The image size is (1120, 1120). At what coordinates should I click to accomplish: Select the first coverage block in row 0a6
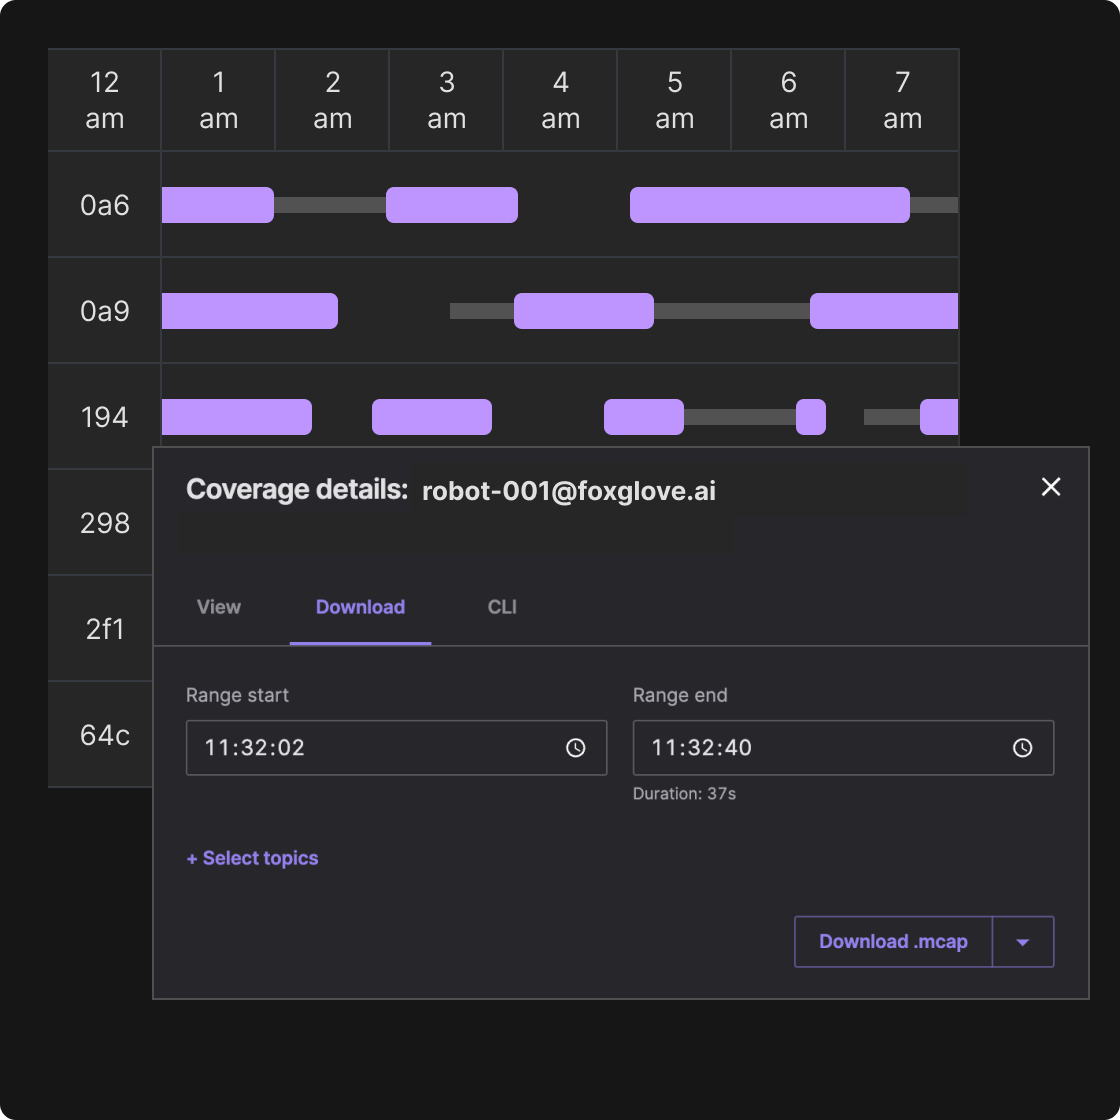[x=217, y=205]
